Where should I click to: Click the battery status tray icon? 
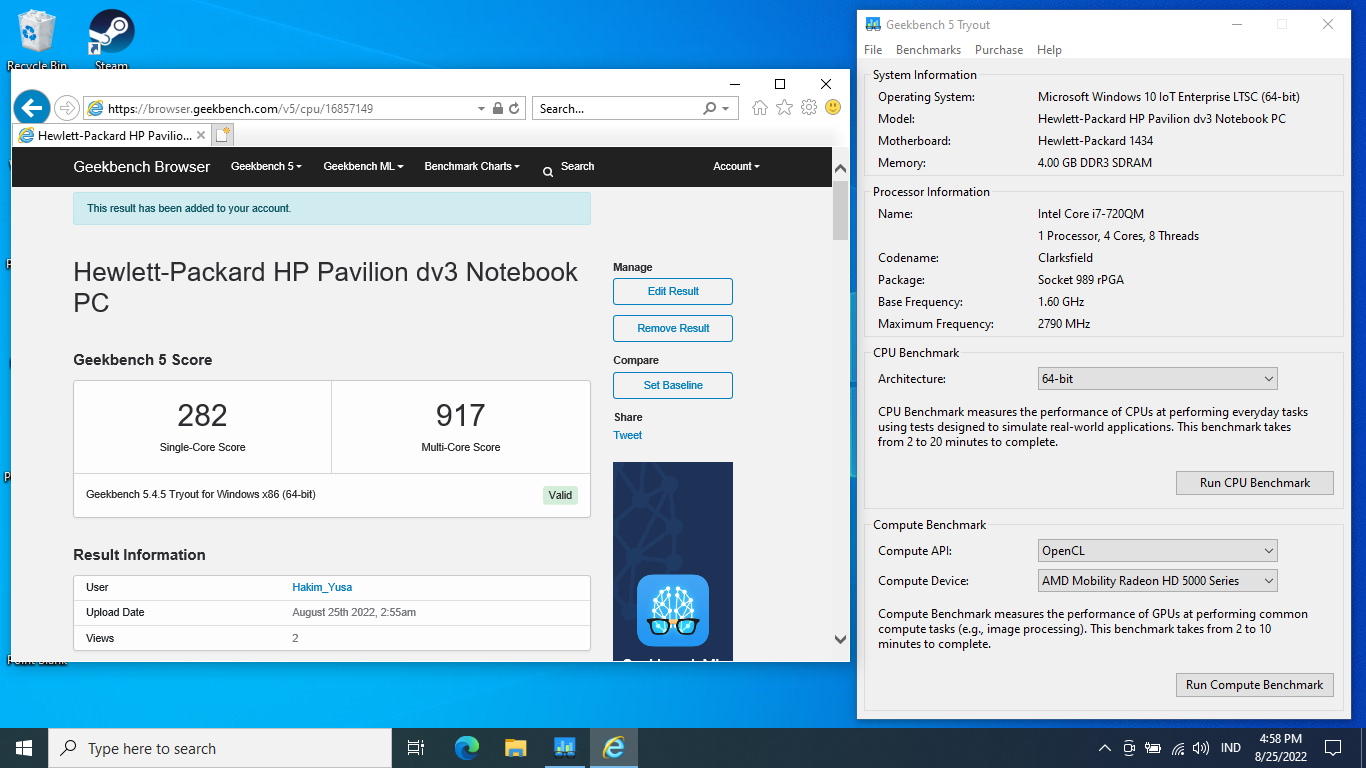pyautogui.click(x=1153, y=748)
